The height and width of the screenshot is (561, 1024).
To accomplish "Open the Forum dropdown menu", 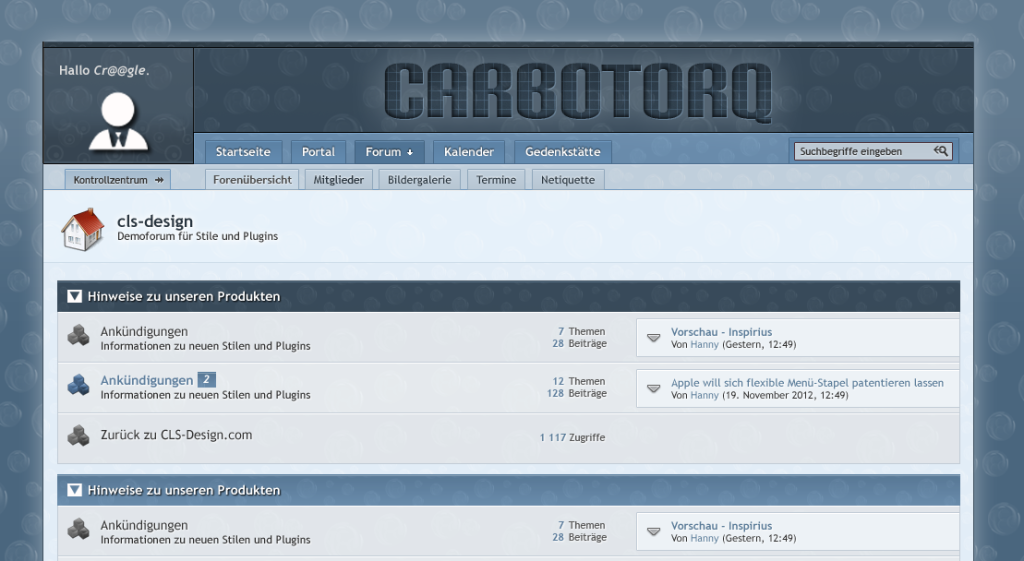I will click(389, 152).
